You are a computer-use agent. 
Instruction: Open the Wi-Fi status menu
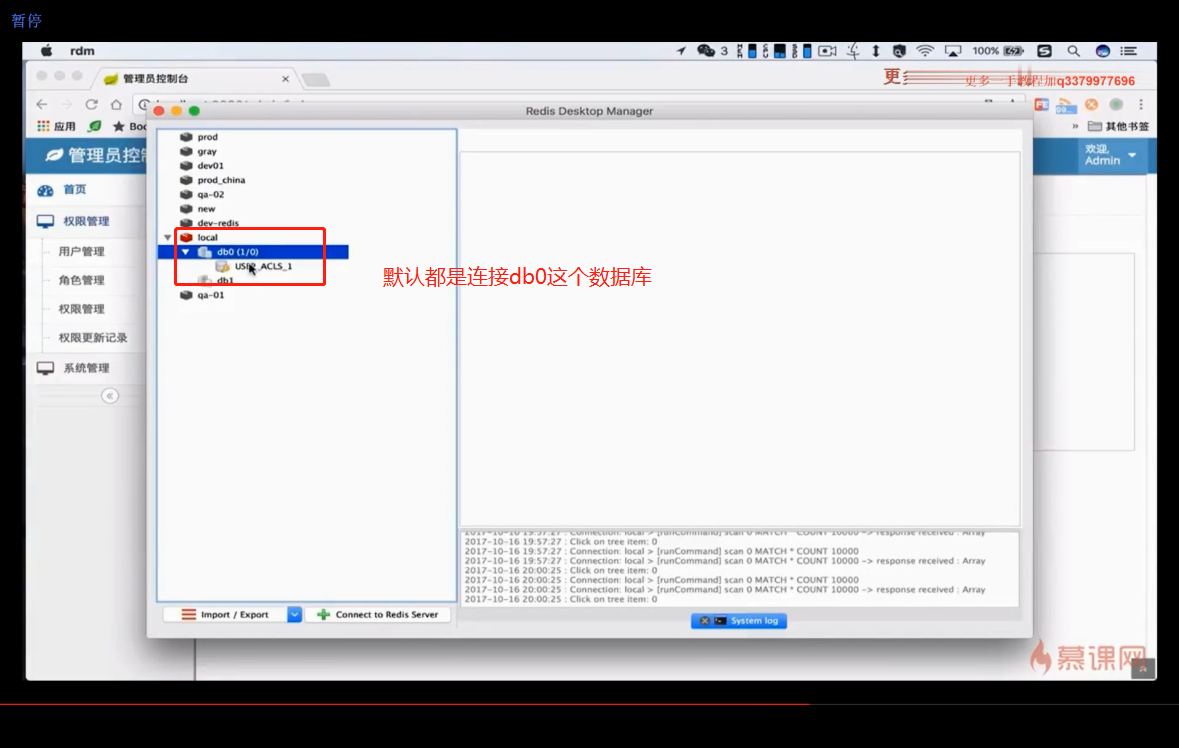(925, 50)
